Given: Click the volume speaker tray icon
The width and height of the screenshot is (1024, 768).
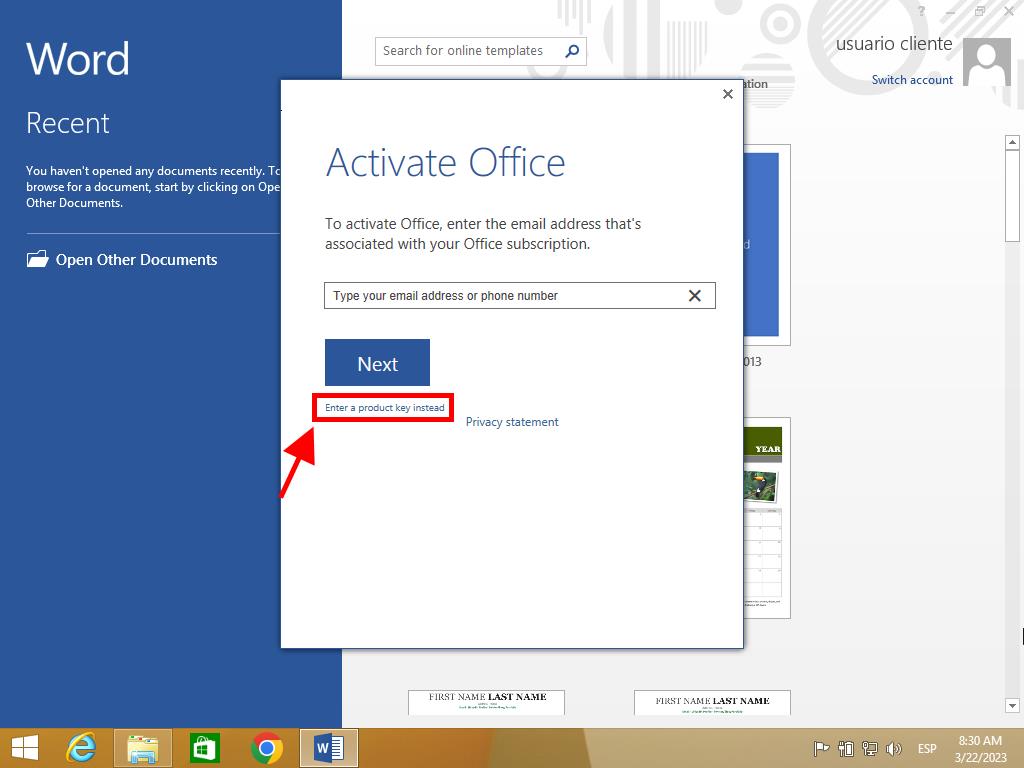Looking at the screenshot, I should (x=893, y=749).
